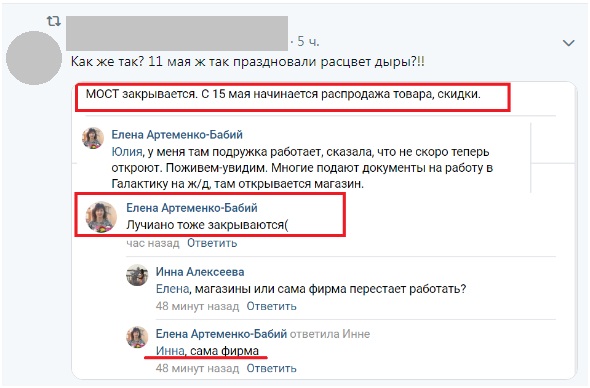Viewport: 590px width, 388px height.
Task: Open Елена avatar on 'сама фирма' reply
Action: coord(137,337)
